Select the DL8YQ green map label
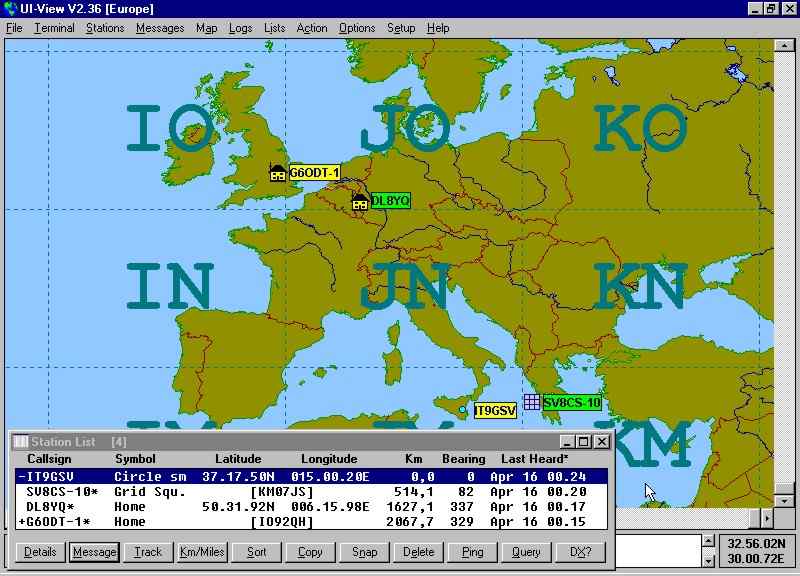The width and height of the screenshot is (800, 576). (x=390, y=201)
